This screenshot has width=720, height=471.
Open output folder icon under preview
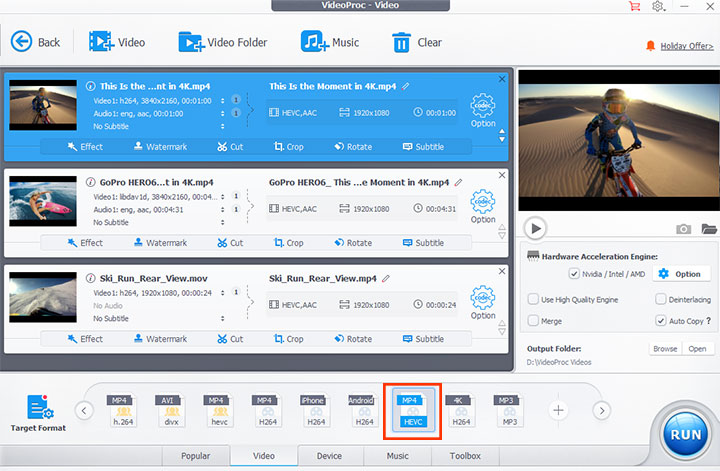point(709,229)
